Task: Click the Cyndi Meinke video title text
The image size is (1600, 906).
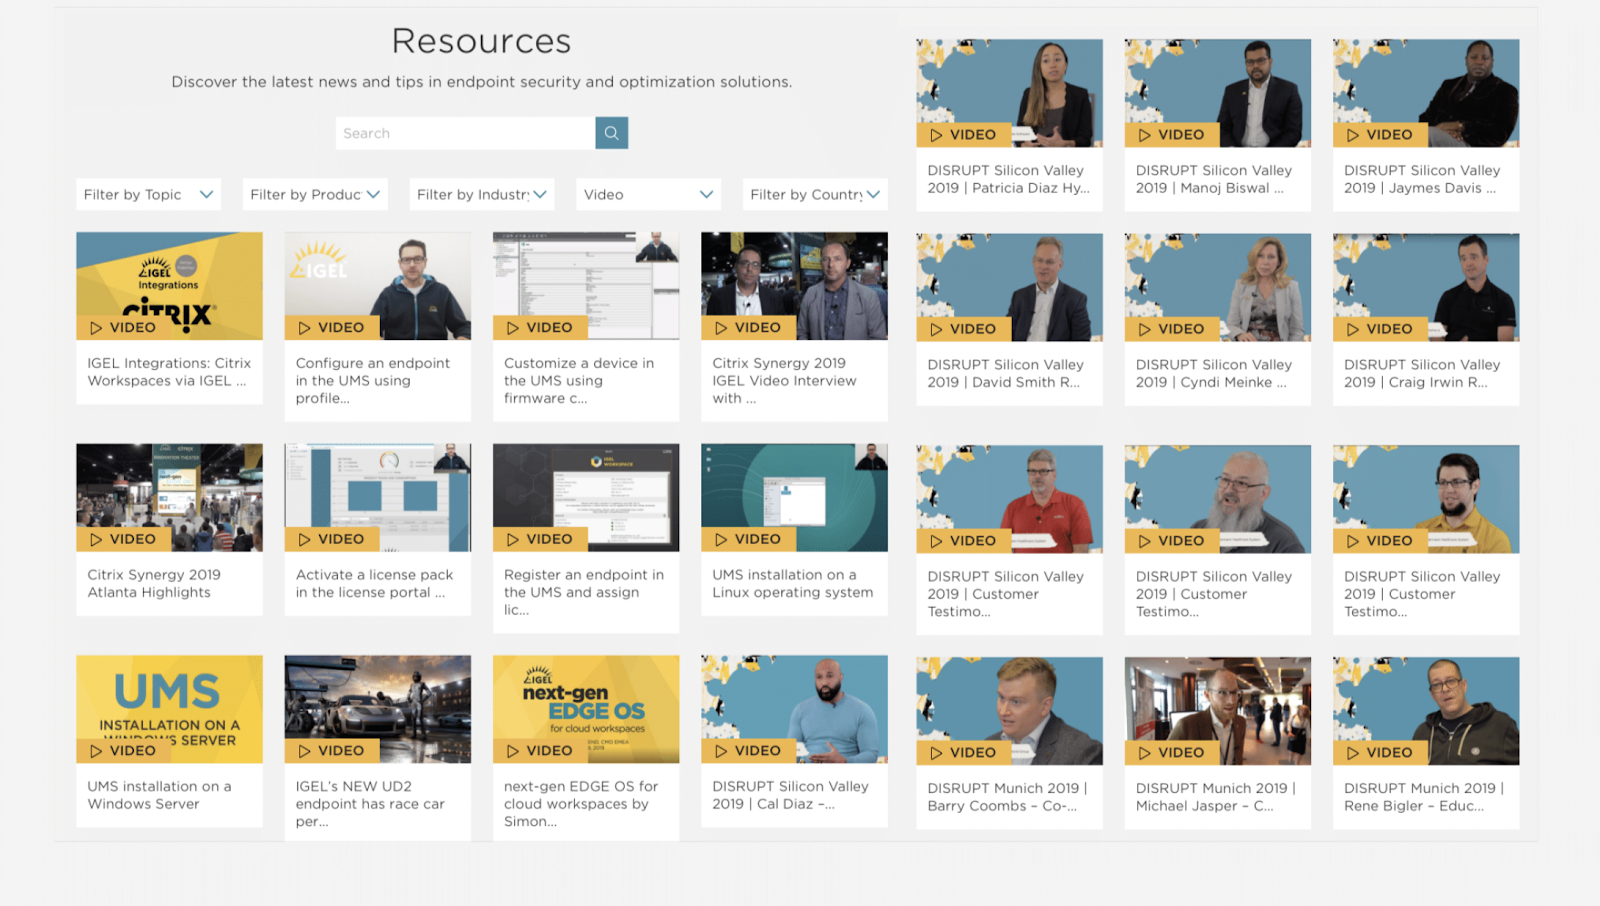Action: [x=1214, y=374]
